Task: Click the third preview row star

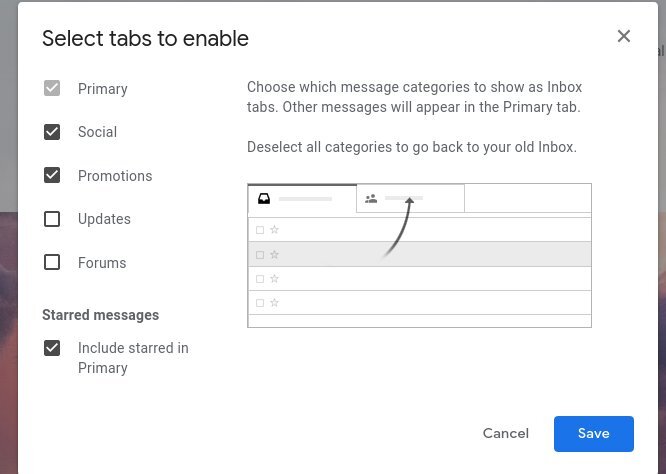Action: (274, 279)
